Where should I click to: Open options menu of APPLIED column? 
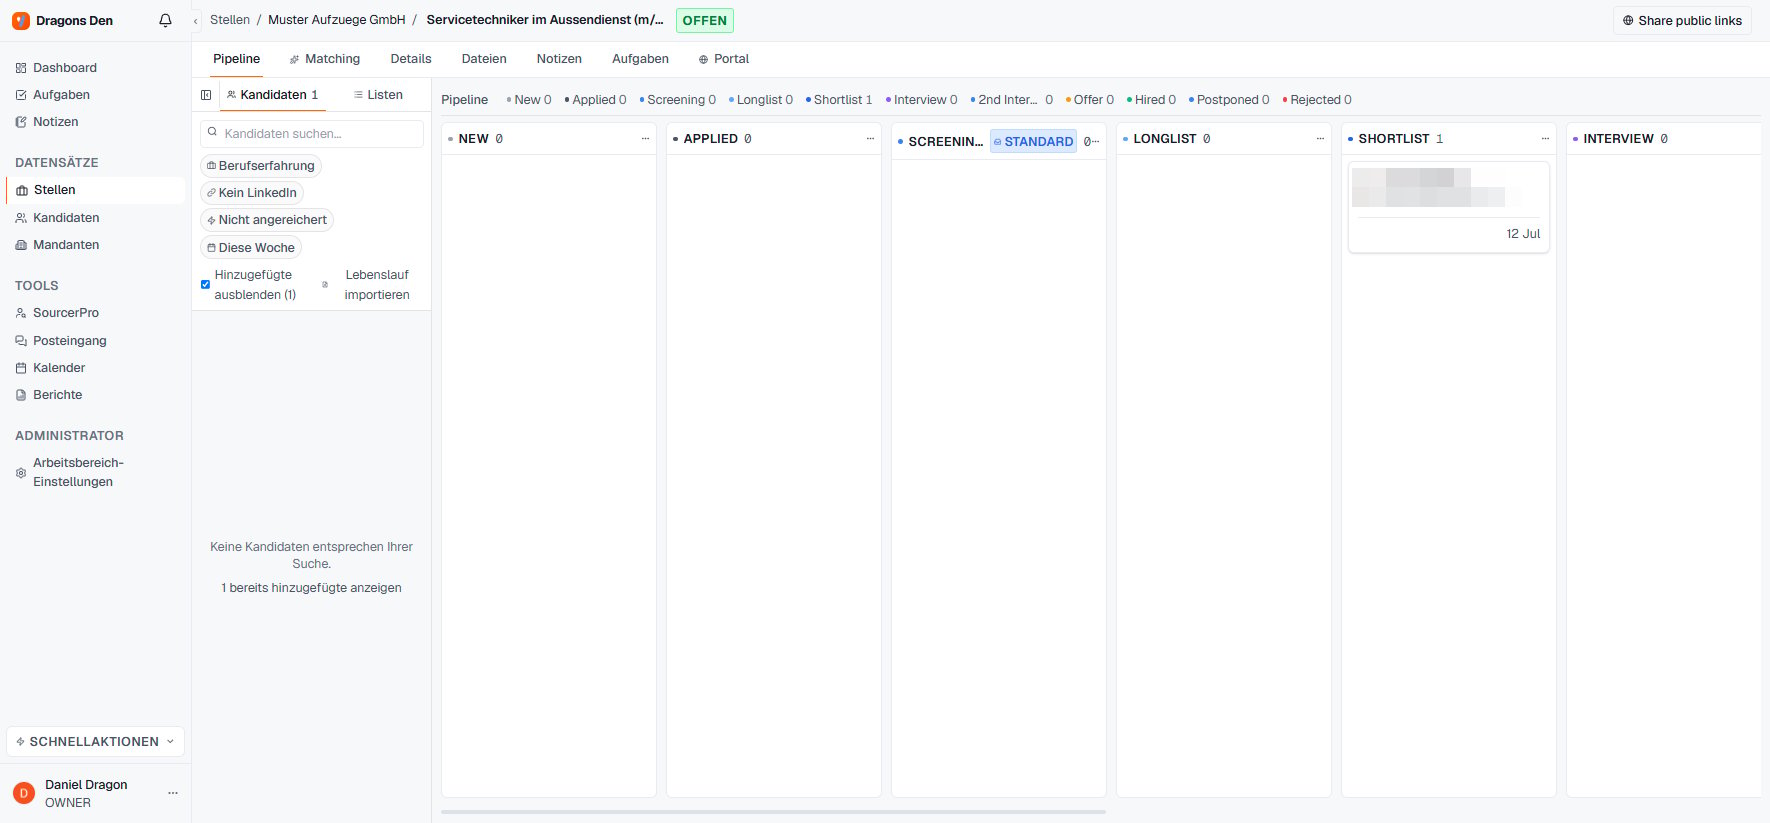(870, 139)
